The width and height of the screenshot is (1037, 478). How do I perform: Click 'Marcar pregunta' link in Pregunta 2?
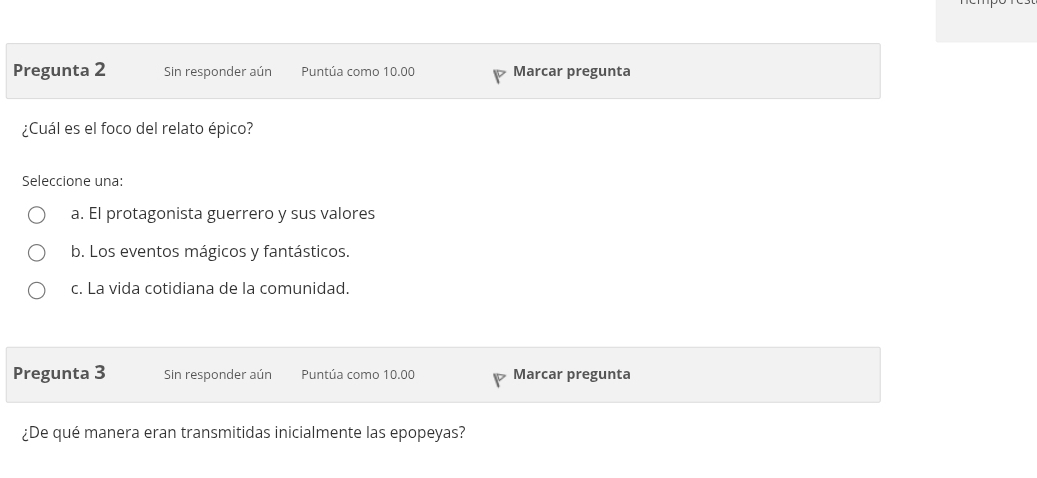pos(571,71)
